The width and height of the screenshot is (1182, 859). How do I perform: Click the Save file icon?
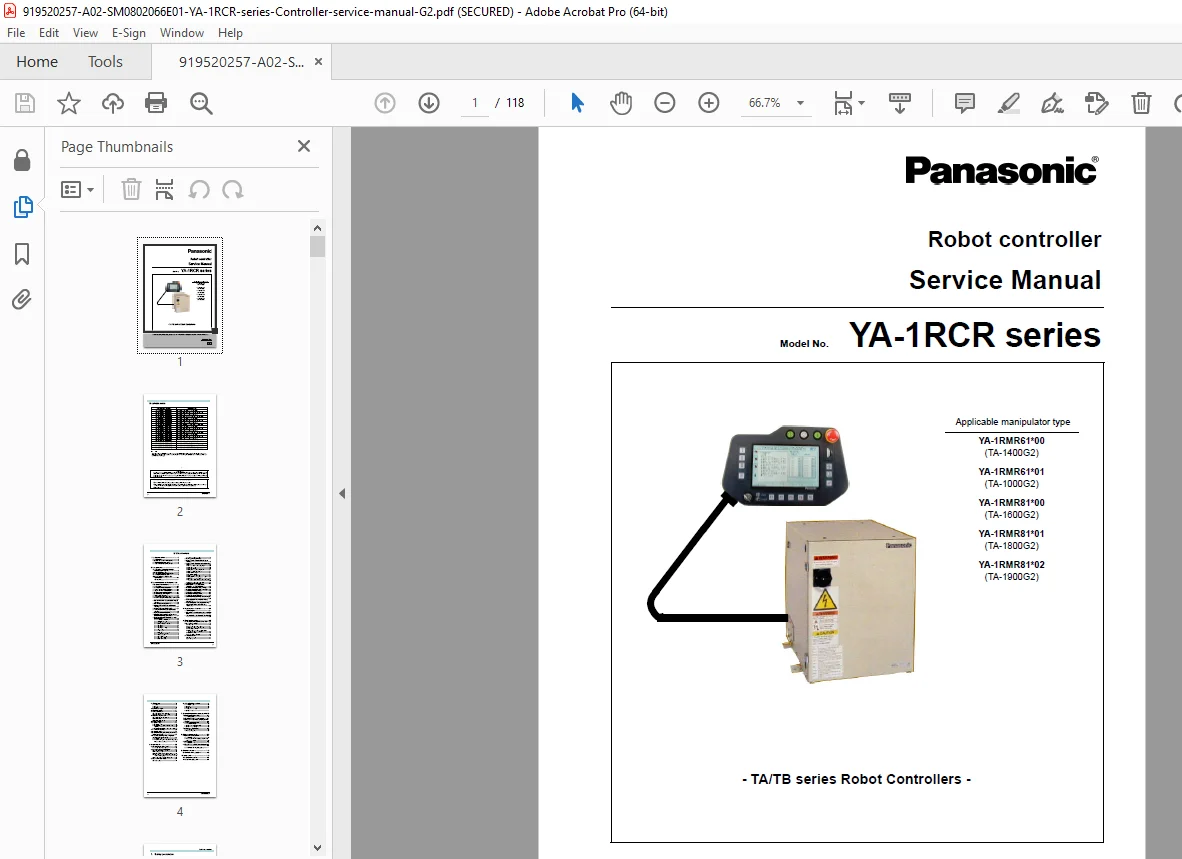(x=25, y=103)
